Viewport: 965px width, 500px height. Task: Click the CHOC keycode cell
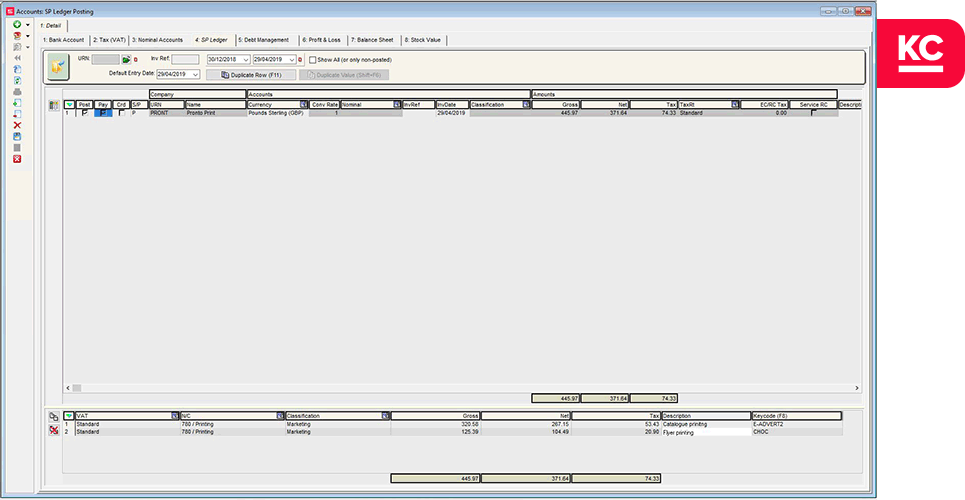pos(797,432)
